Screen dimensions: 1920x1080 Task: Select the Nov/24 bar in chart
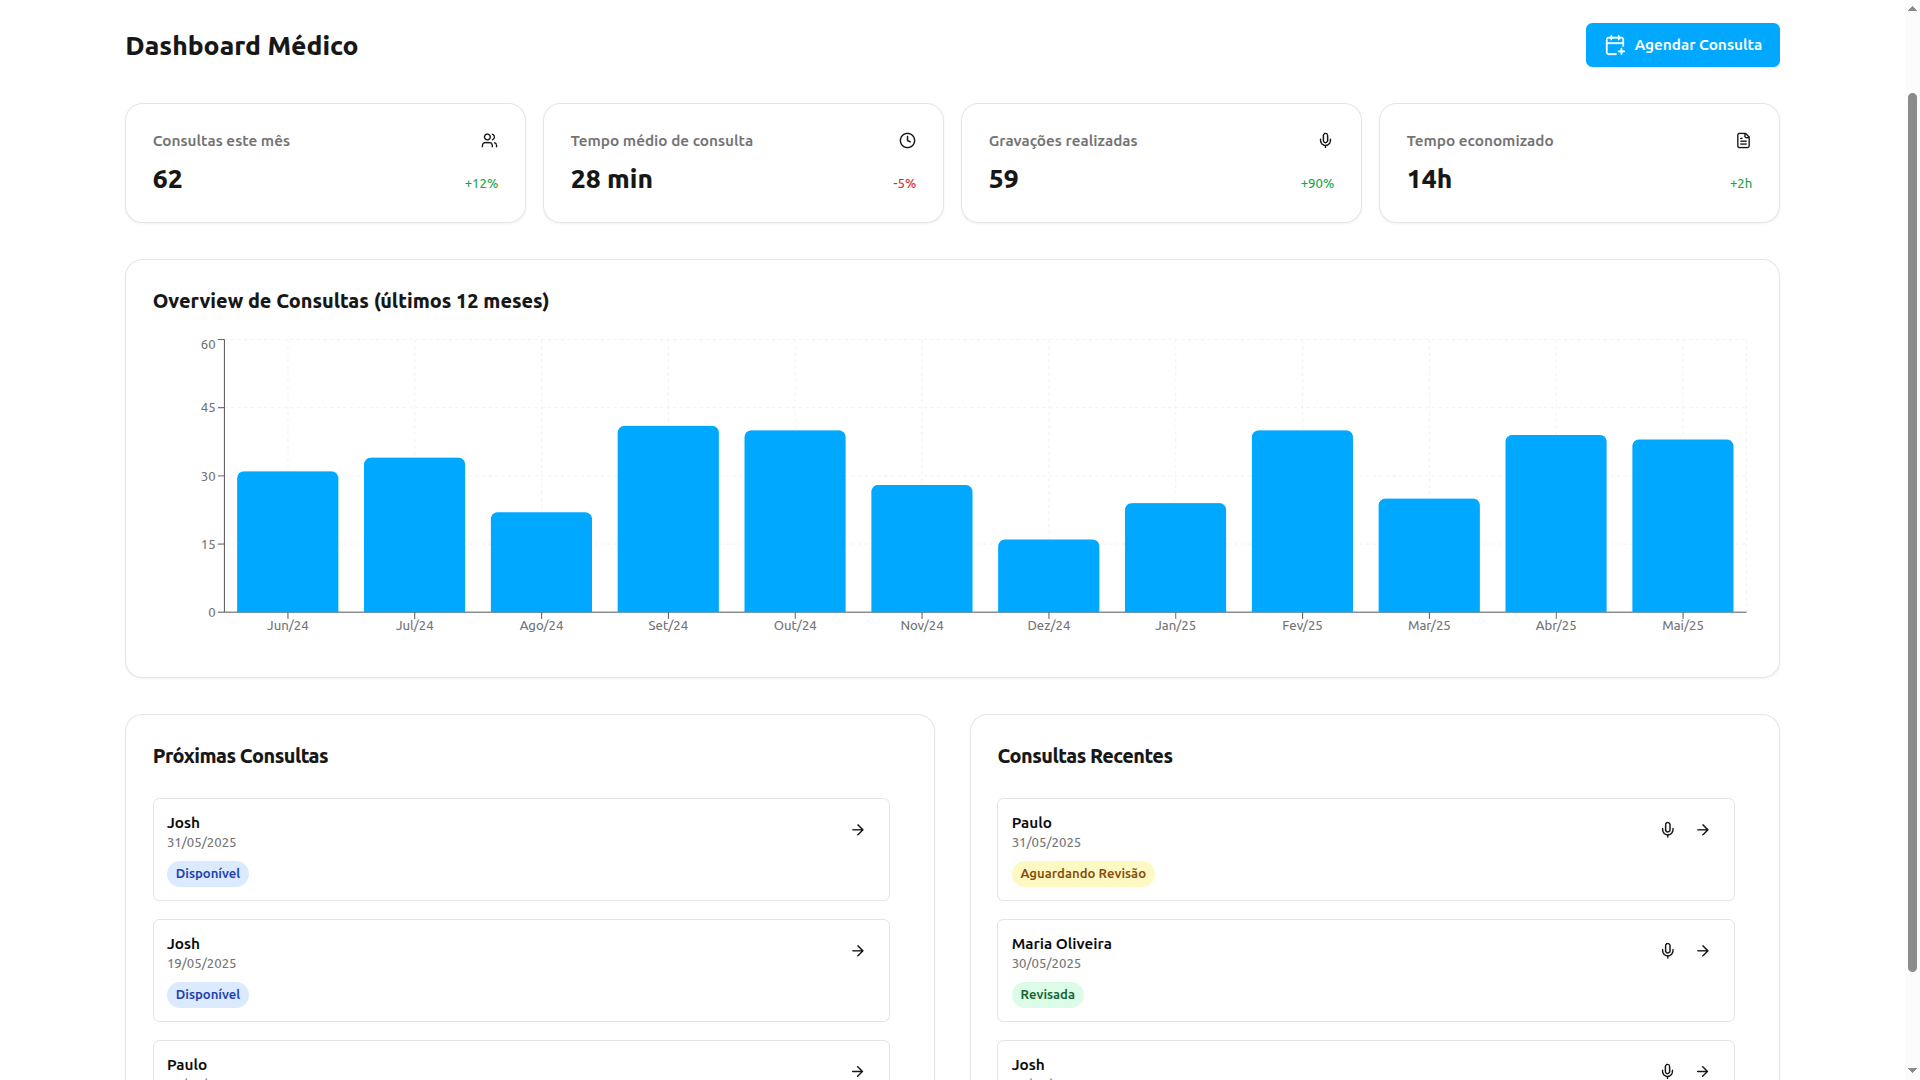click(x=922, y=549)
